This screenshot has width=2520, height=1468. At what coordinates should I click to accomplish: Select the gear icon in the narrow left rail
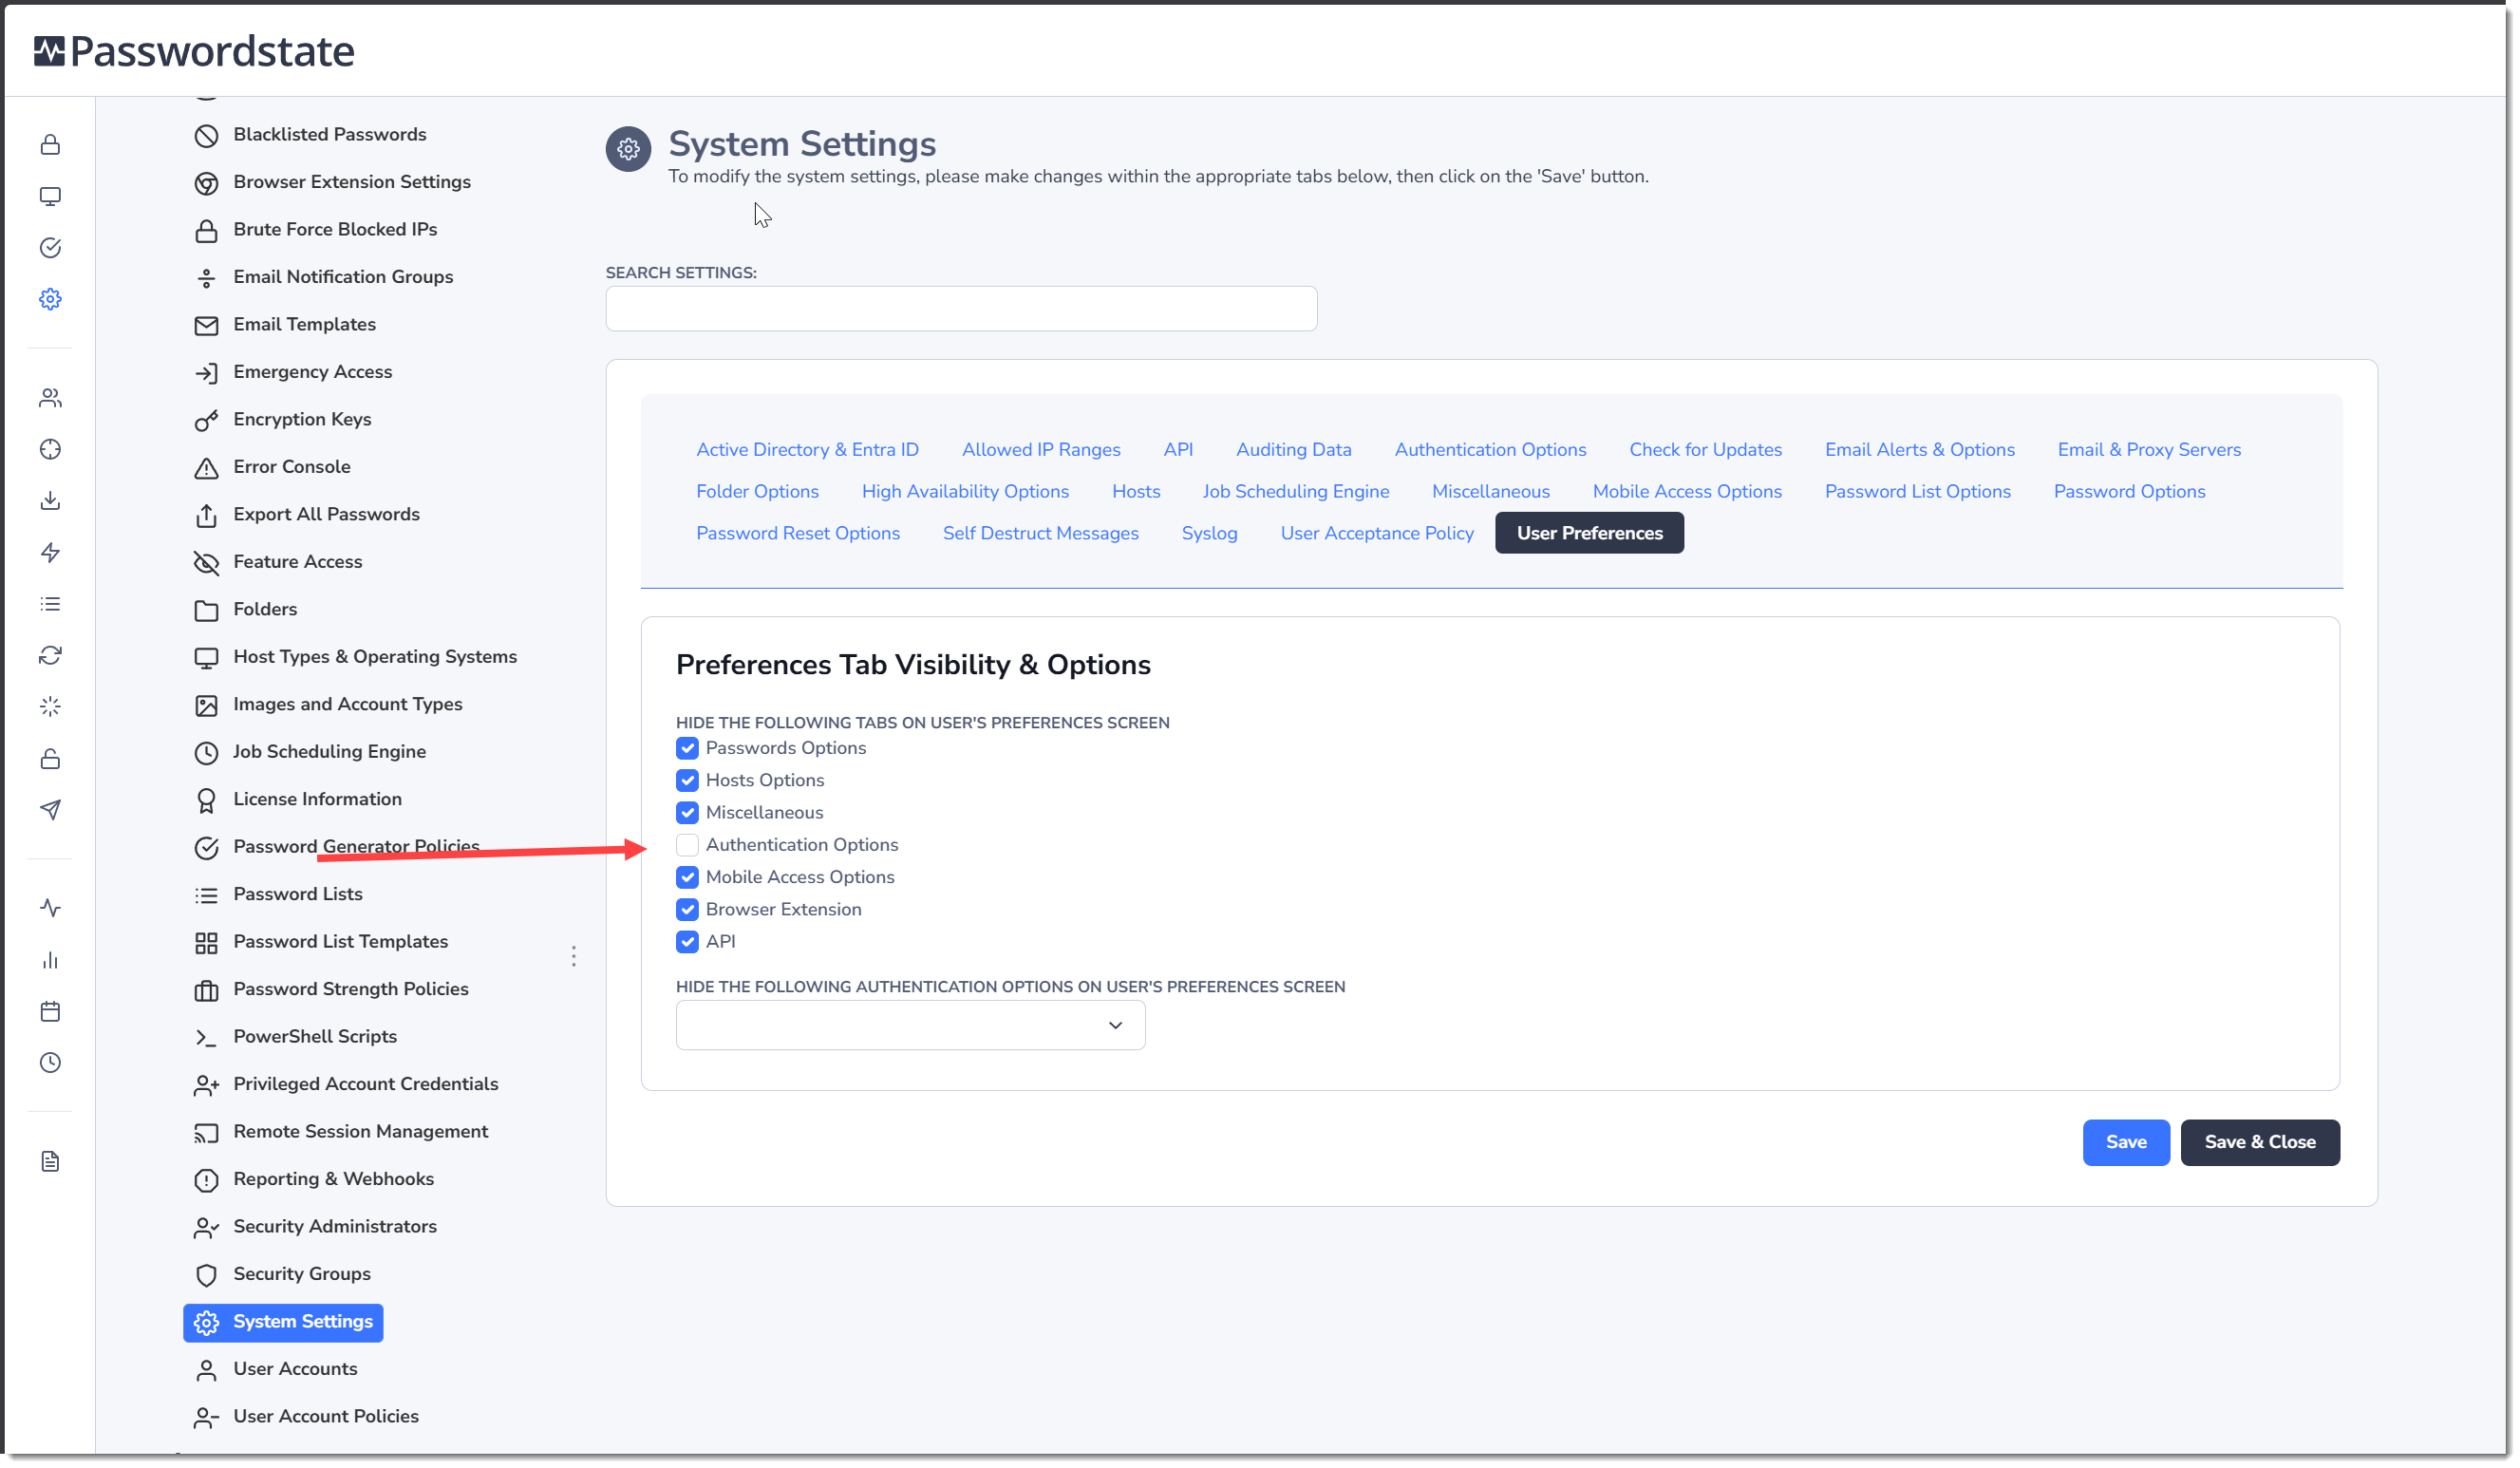point(50,299)
